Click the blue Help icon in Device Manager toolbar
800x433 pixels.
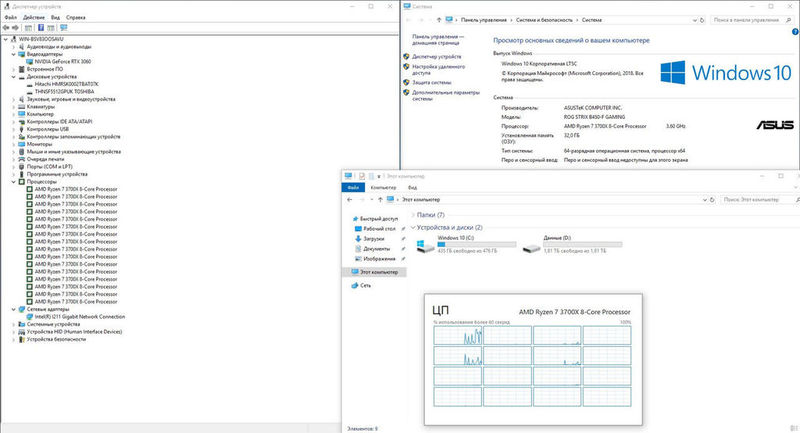41,28
